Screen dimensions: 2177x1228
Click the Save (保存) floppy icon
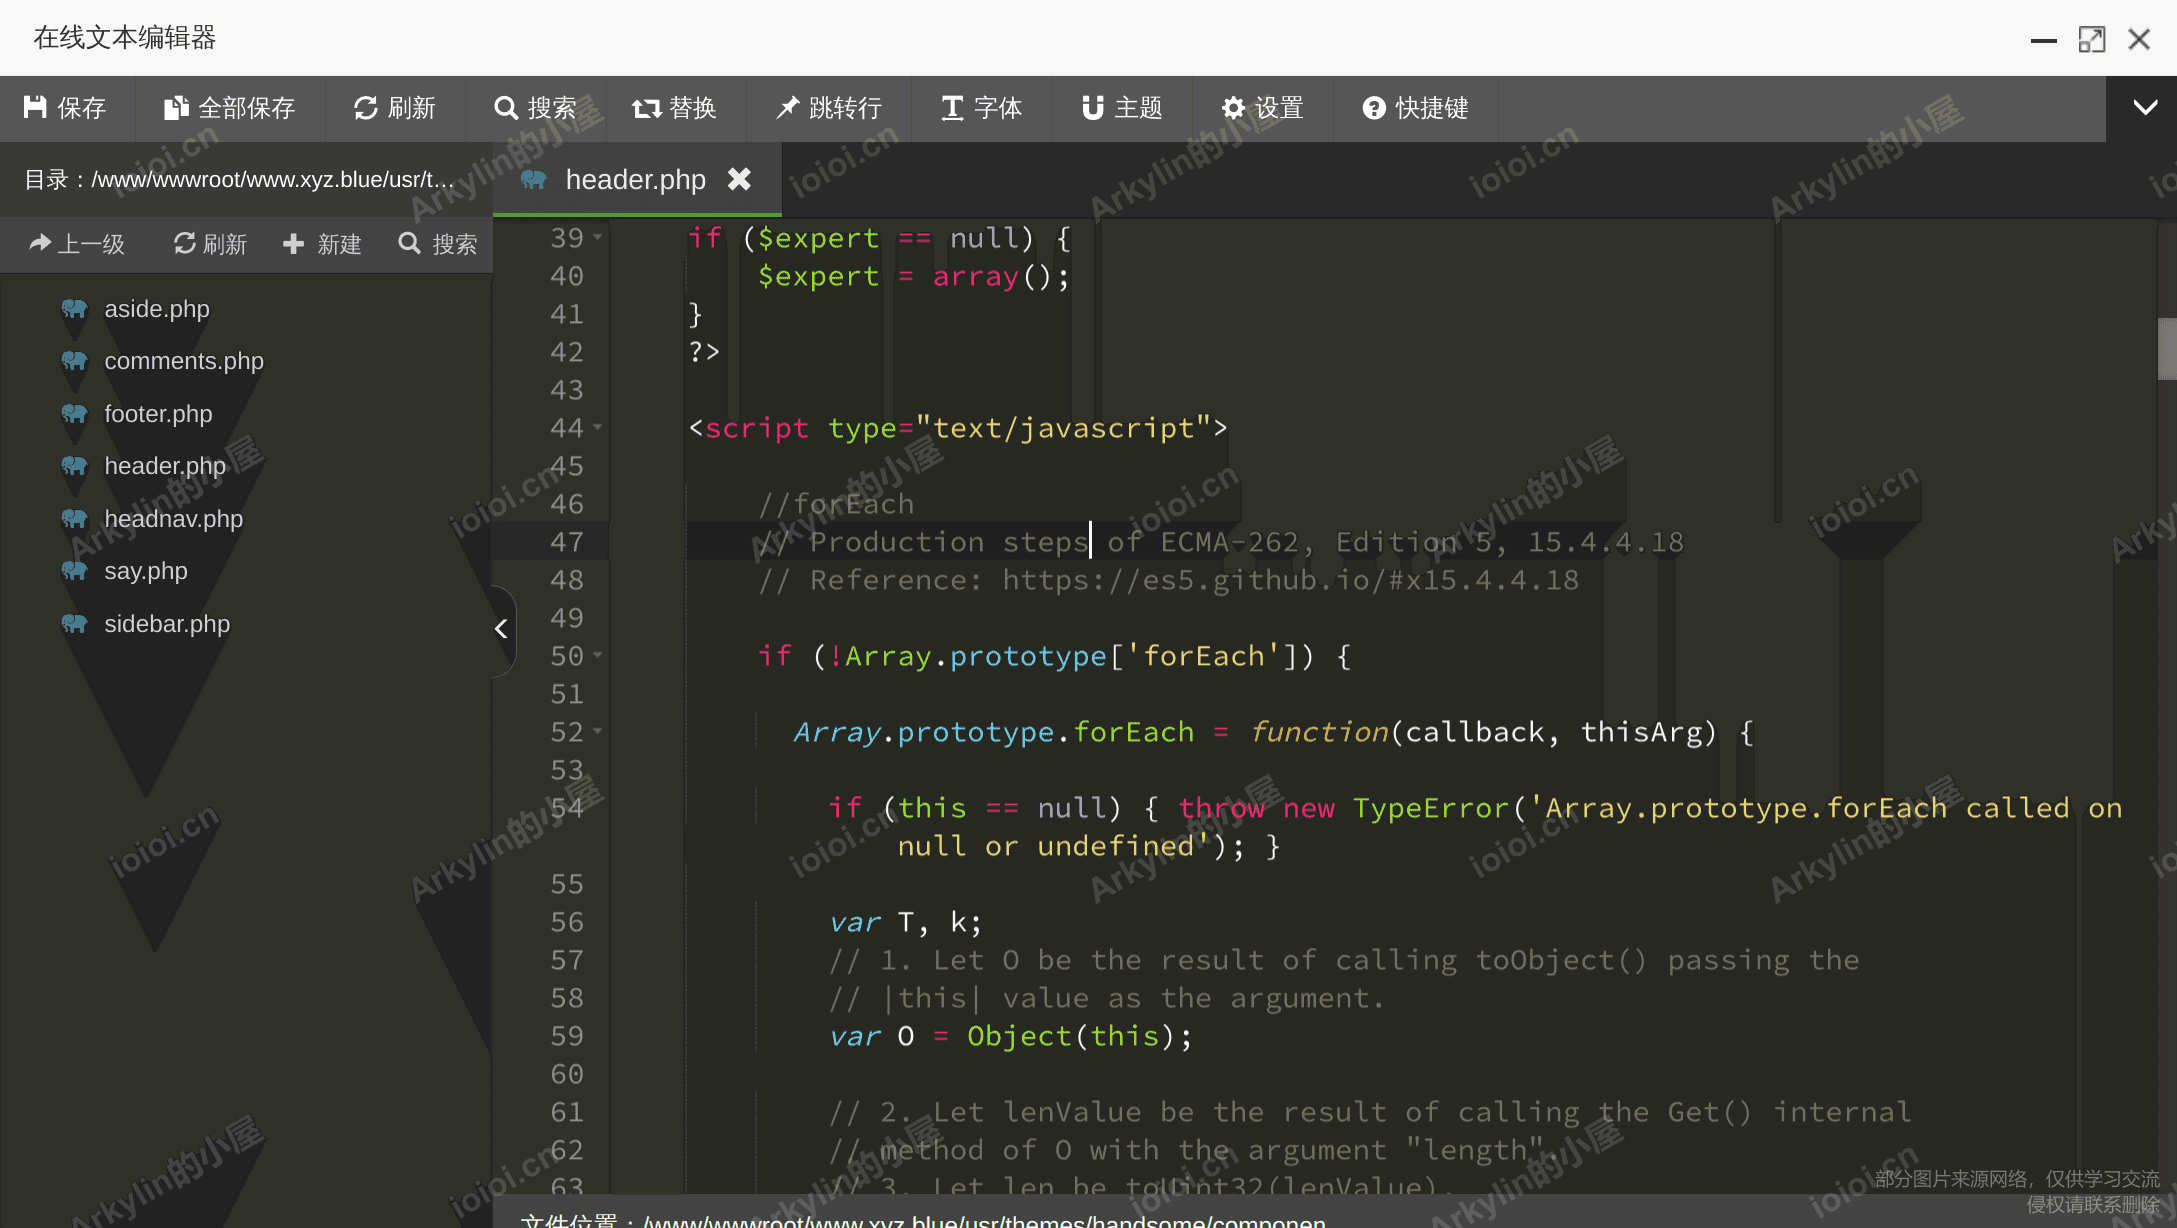pos(36,107)
